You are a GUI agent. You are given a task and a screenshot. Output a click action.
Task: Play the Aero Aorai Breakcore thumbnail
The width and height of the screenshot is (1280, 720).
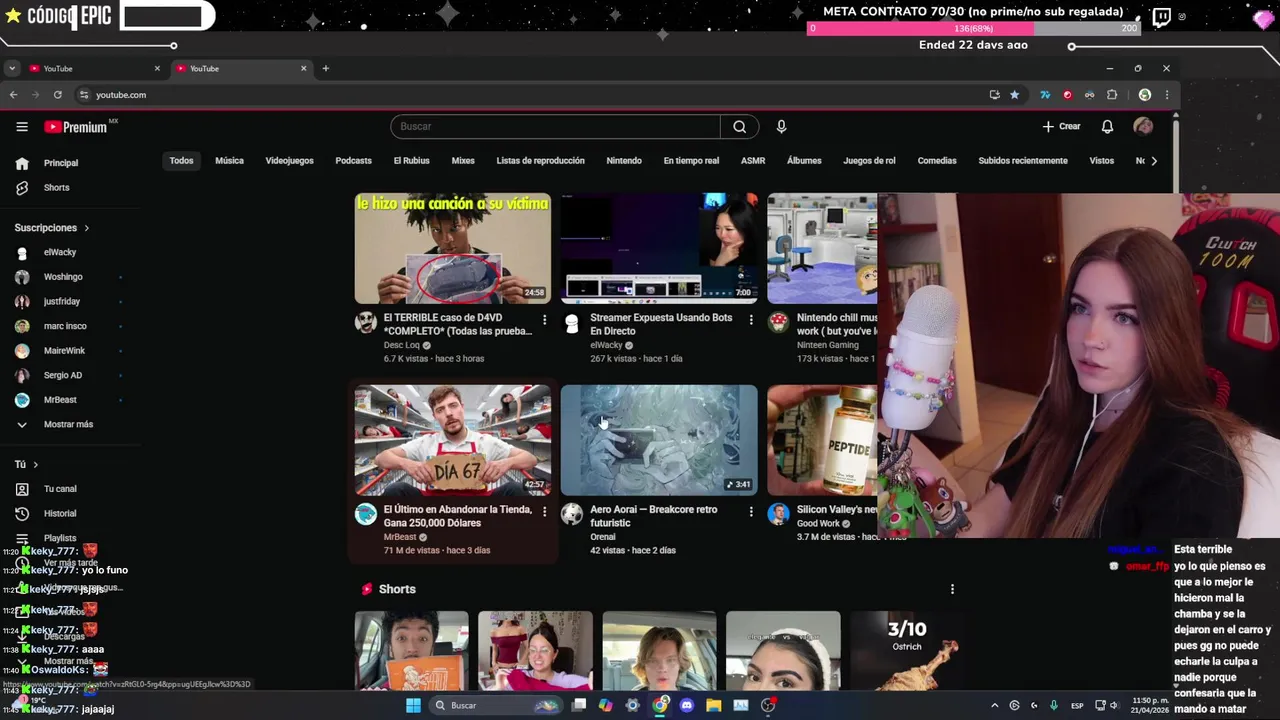point(659,440)
